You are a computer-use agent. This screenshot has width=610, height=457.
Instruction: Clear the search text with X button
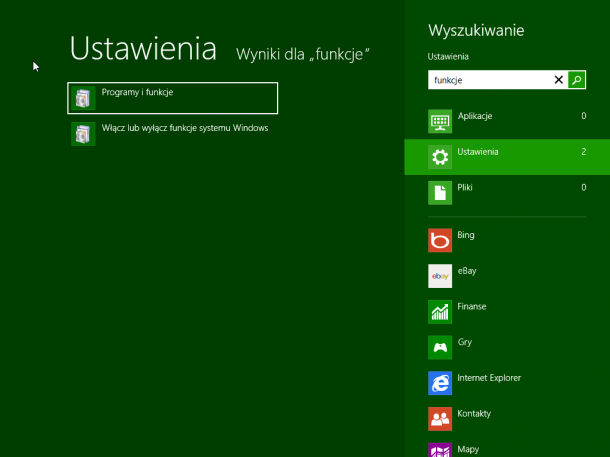(x=559, y=80)
